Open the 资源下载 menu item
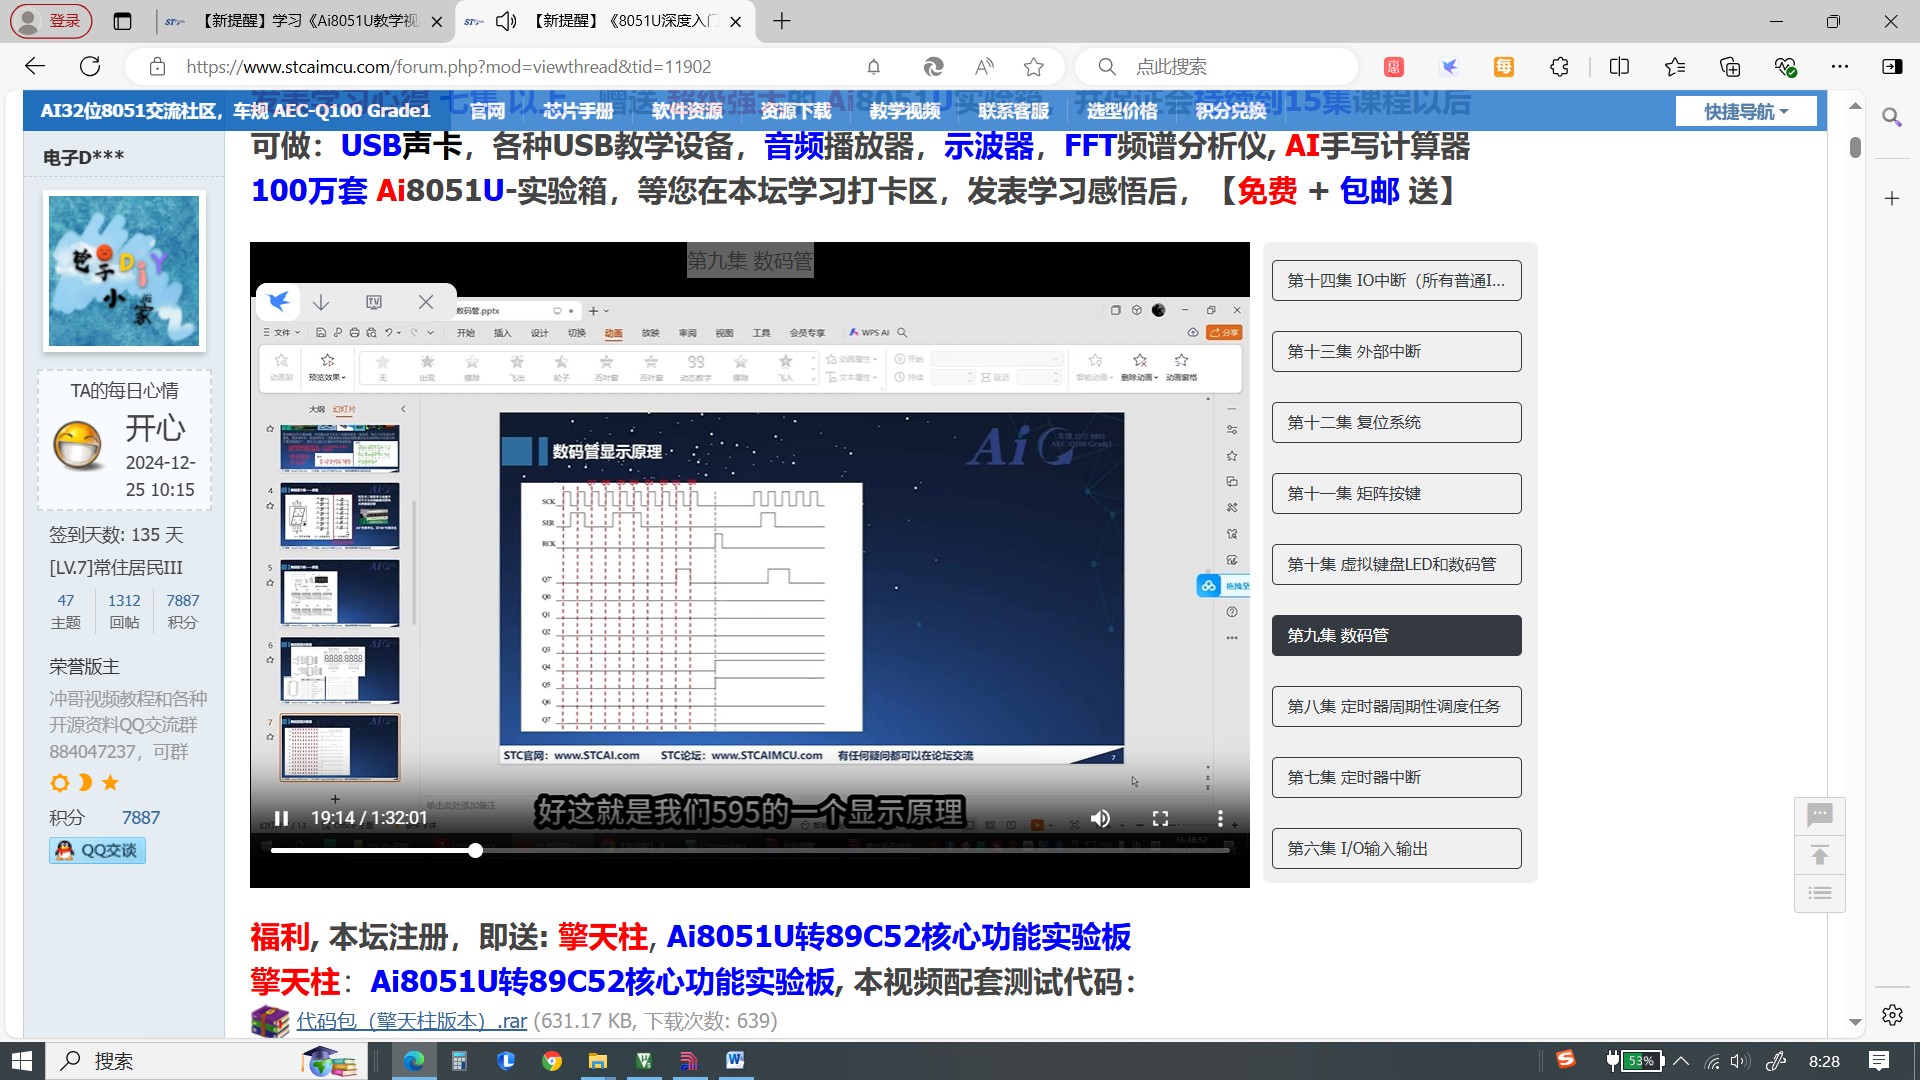 796,111
